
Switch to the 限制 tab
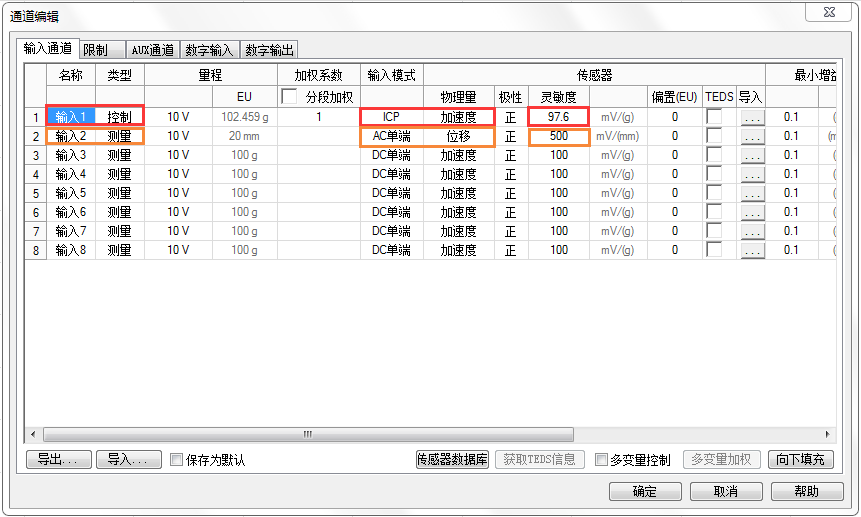point(103,50)
